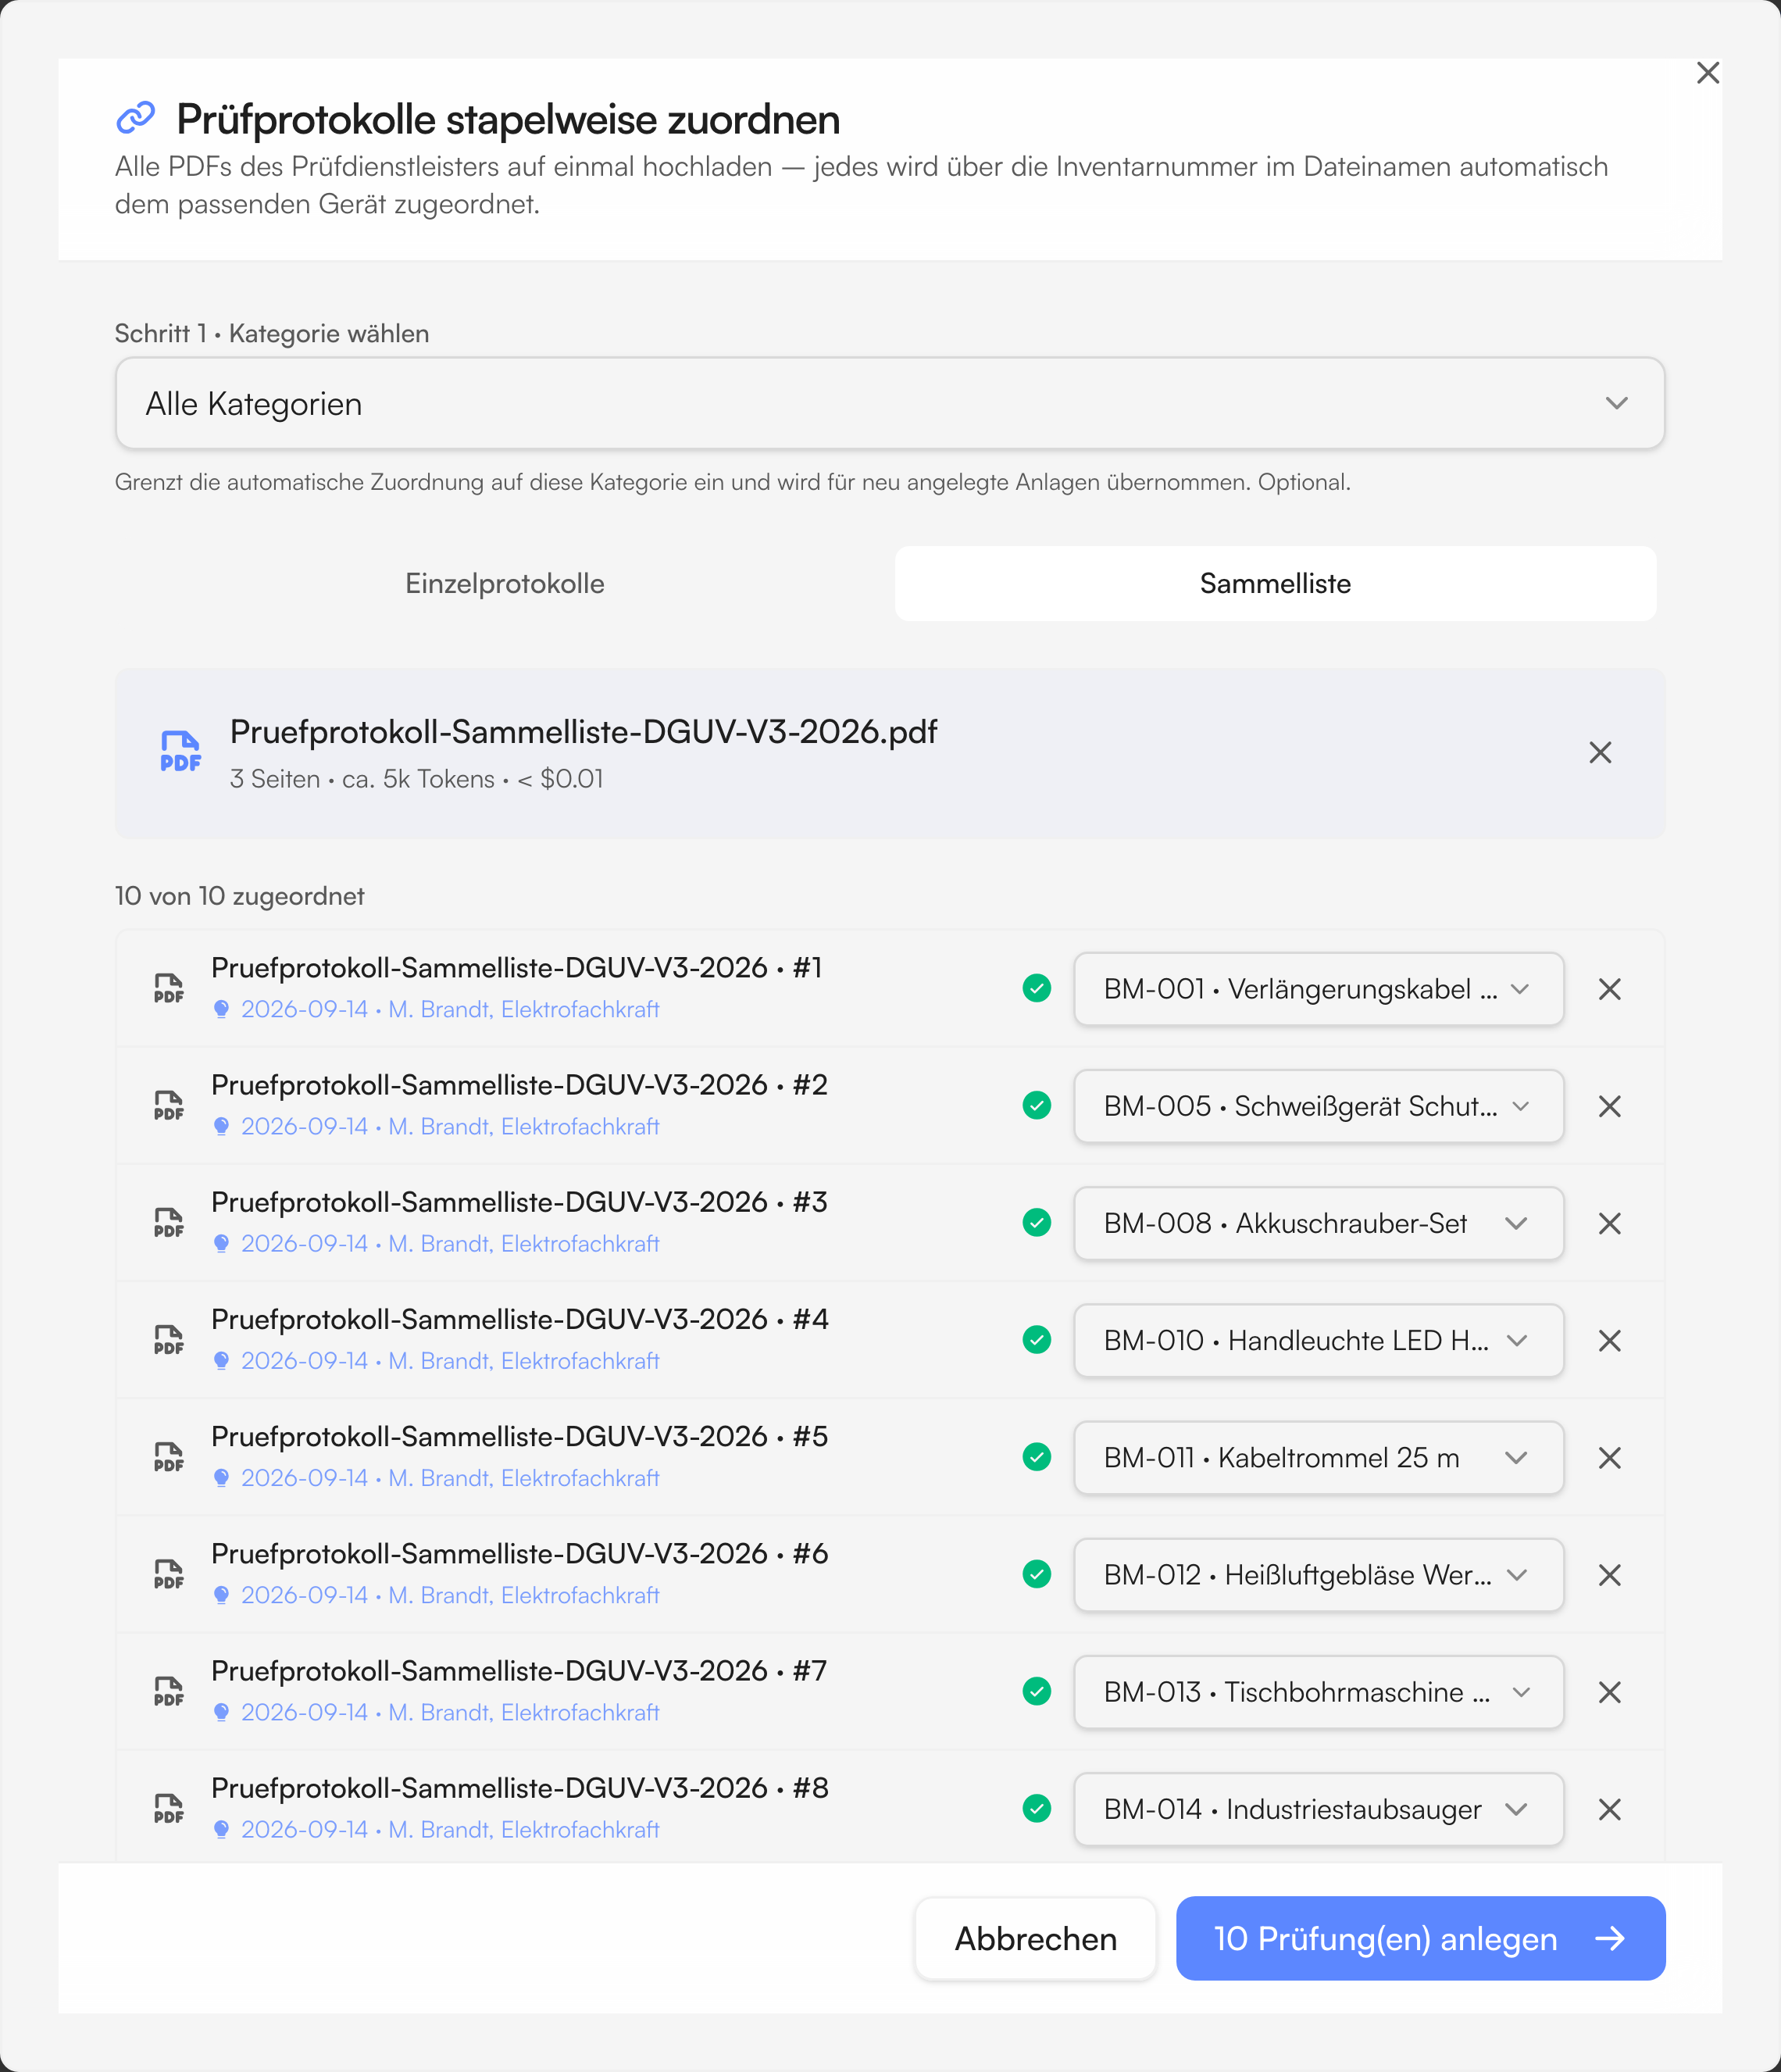Click row title Pruefprotokoll-Sammelliste-DGUV-V3-2026 · #6

coord(519,1554)
